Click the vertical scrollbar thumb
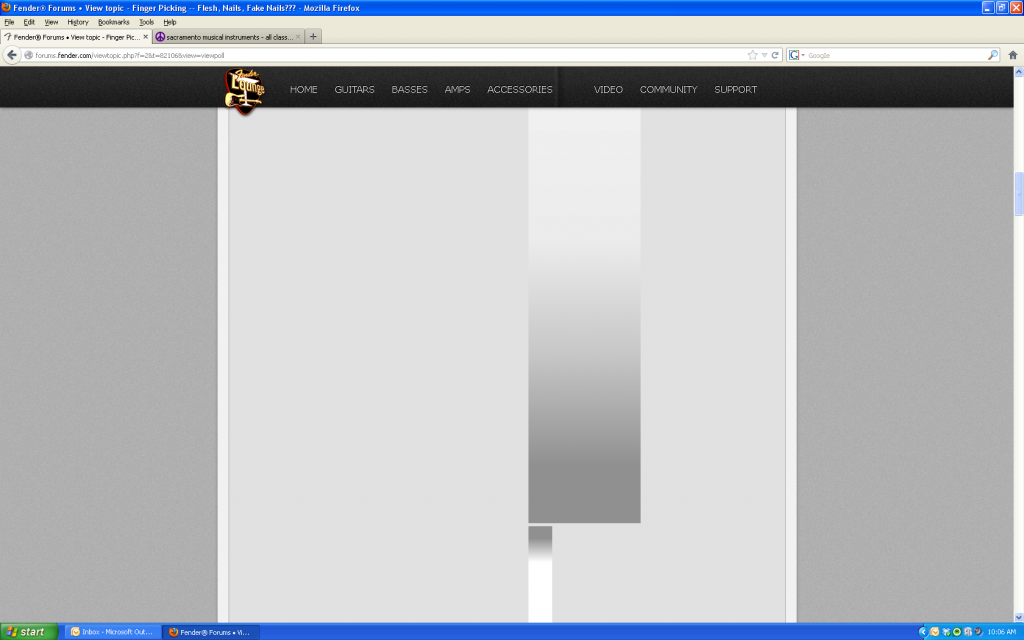The width and height of the screenshot is (1024, 640). 1018,193
